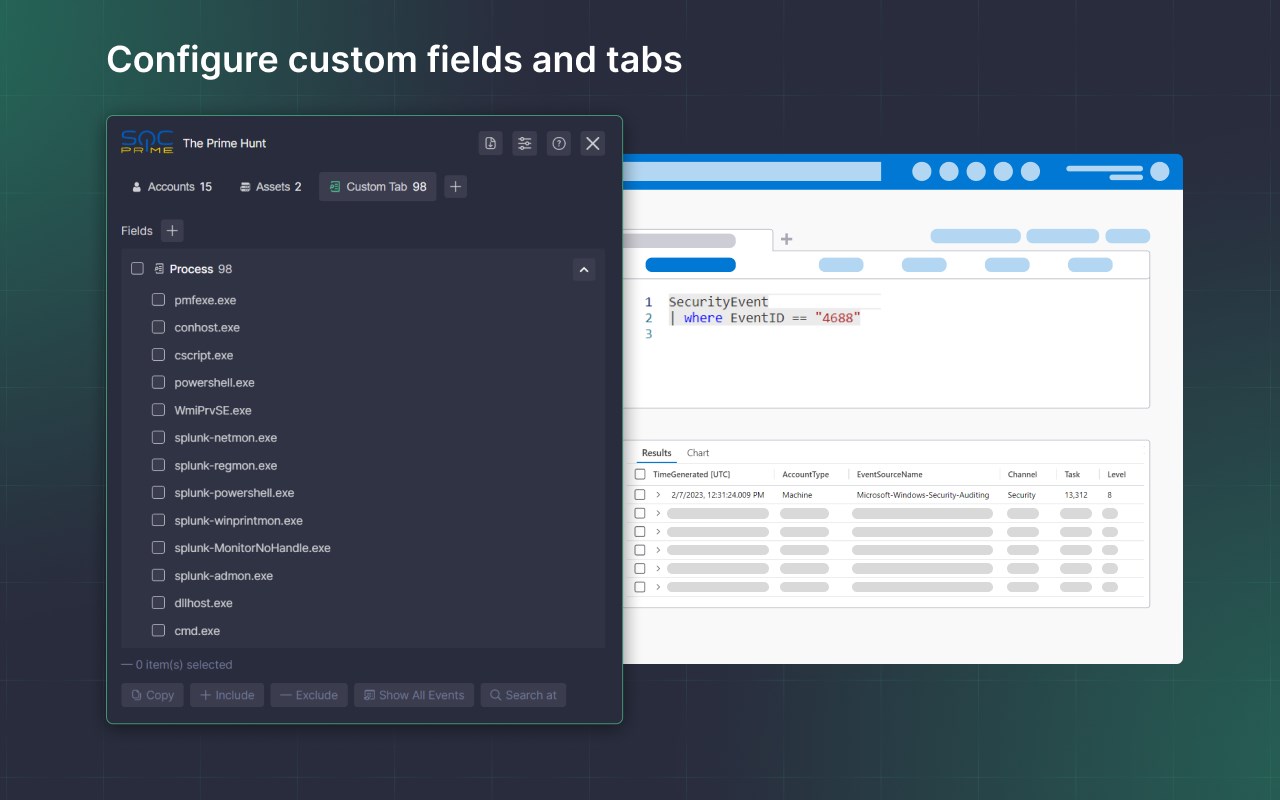
Task: Add a new tab with plus button
Action: [x=455, y=187]
